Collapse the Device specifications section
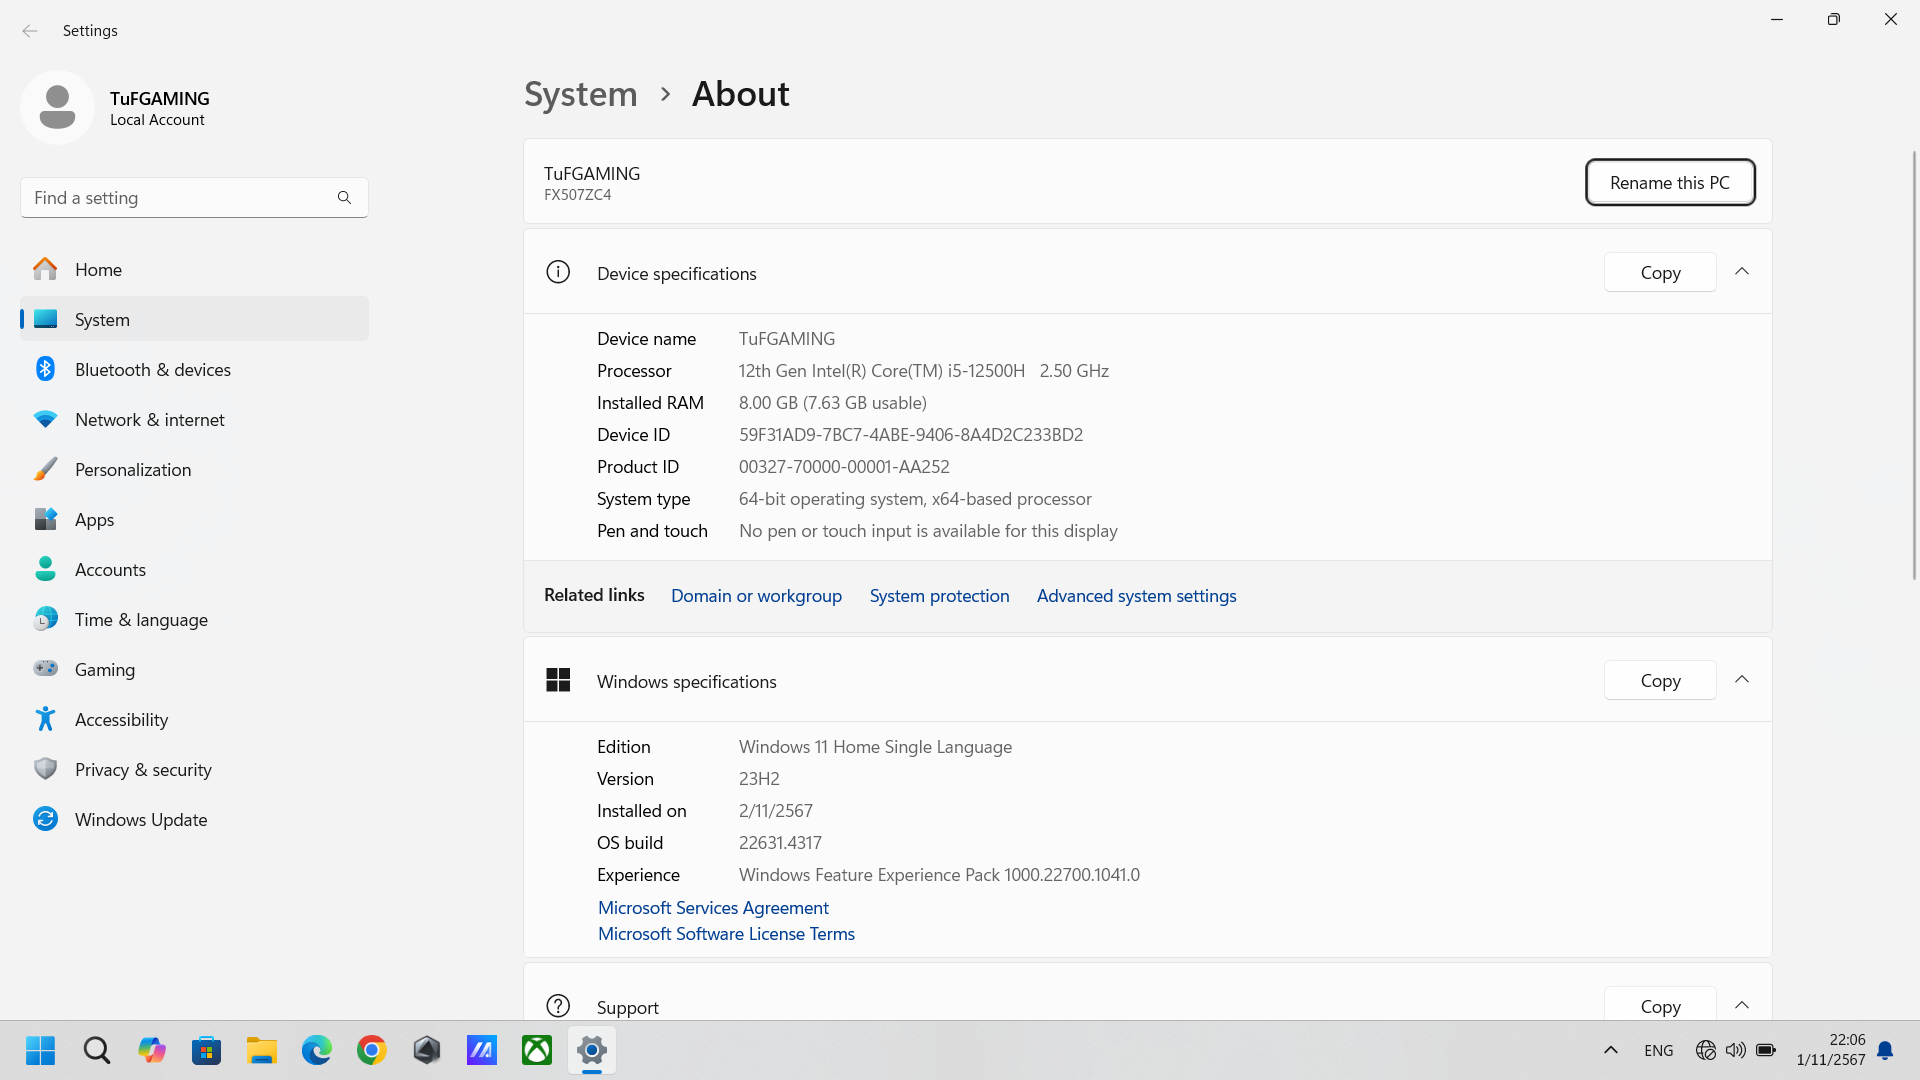Screen dimensions: 1920x1080 1742,272
